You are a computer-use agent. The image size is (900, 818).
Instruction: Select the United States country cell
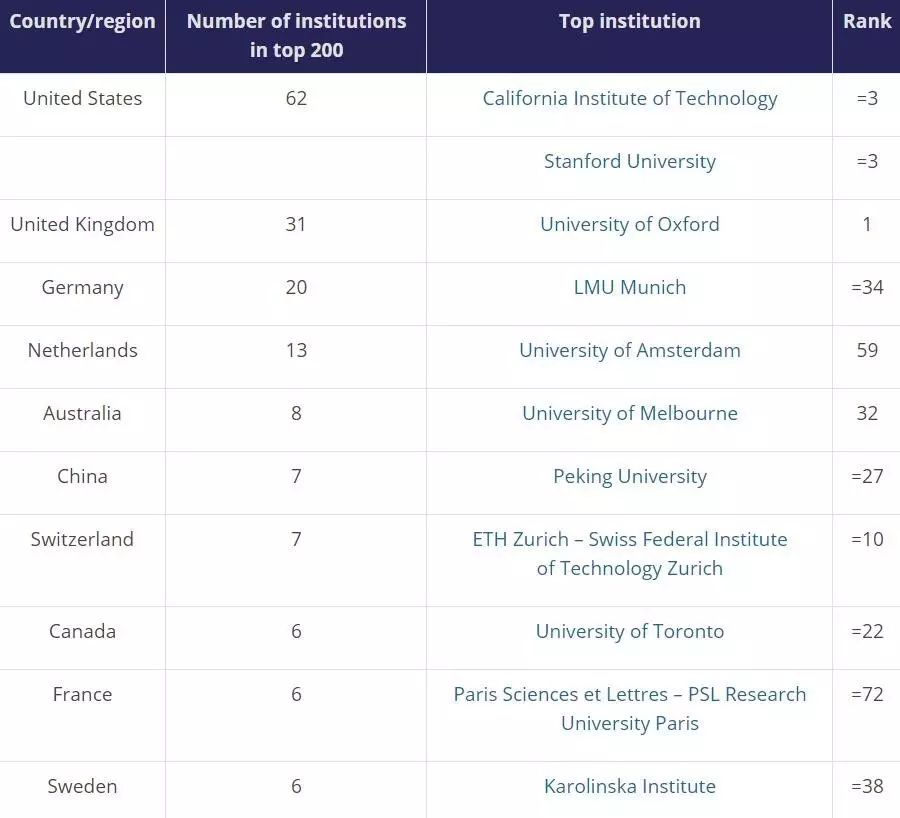pos(82,98)
